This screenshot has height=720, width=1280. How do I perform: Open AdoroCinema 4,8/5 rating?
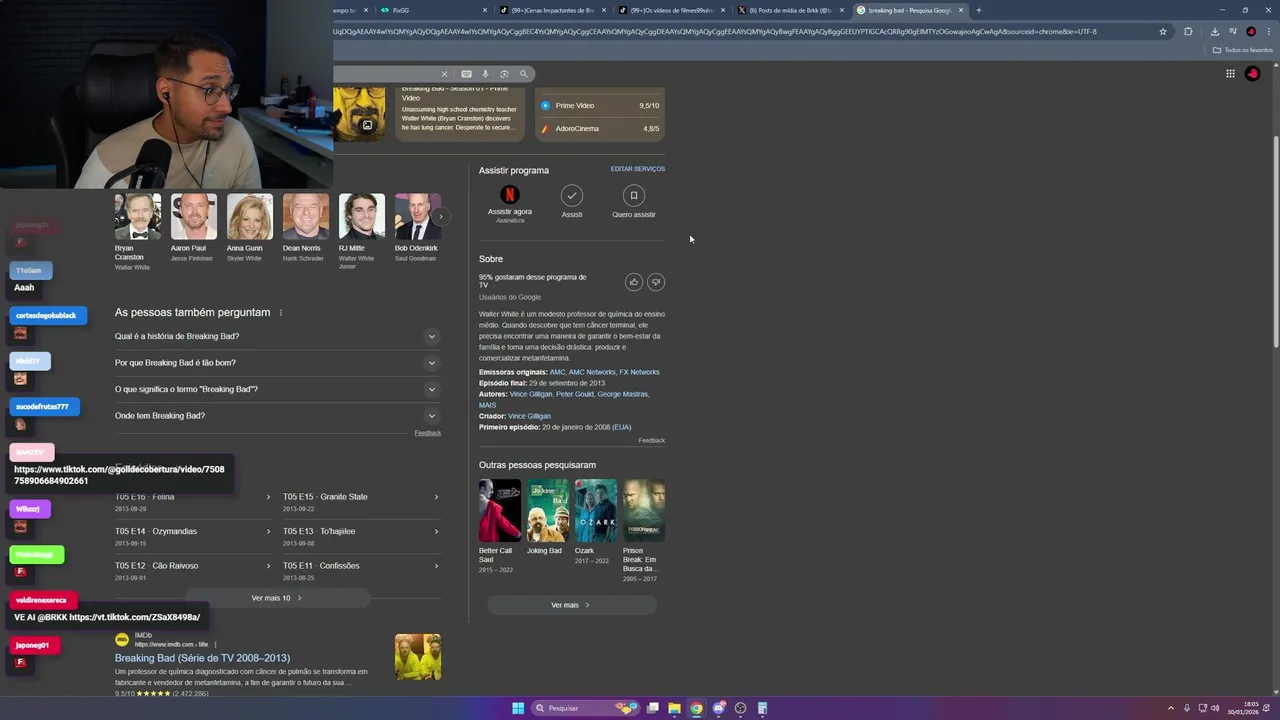coord(599,129)
